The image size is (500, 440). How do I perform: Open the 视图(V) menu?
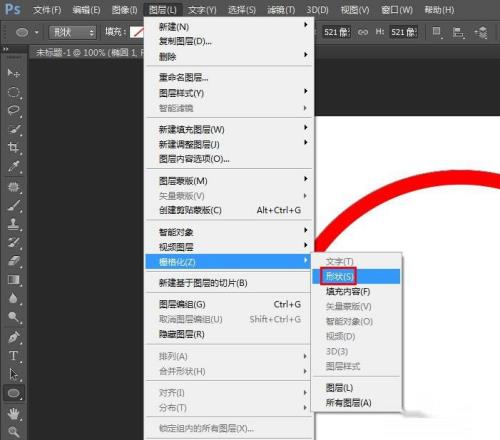pyautogui.click(x=355, y=10)
